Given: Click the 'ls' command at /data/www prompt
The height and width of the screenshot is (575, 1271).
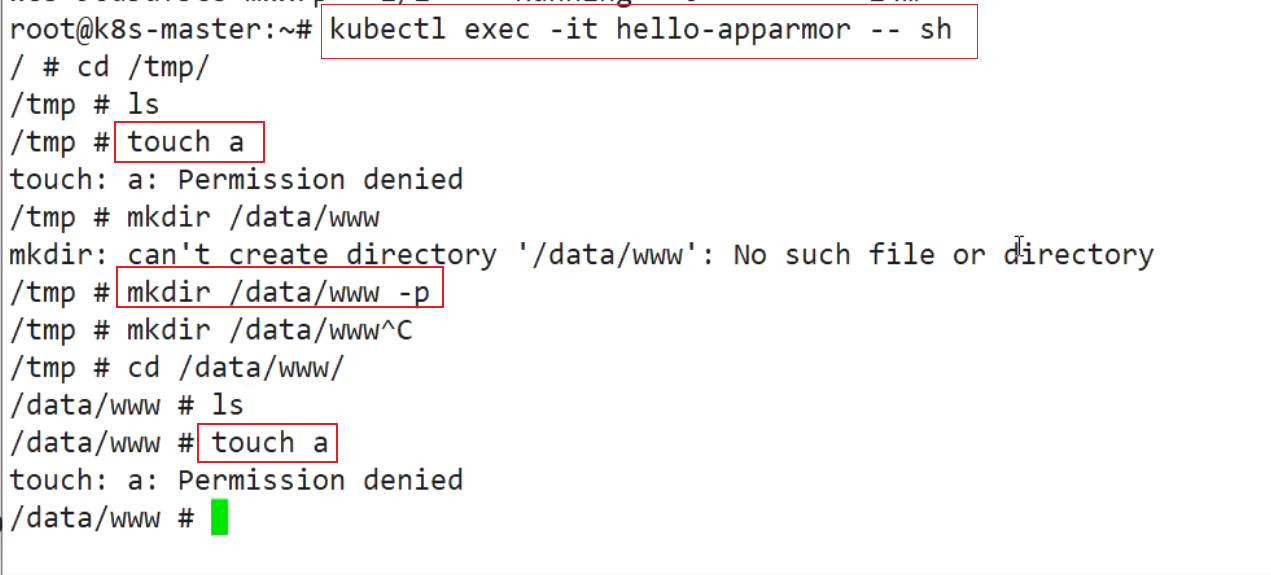Looking at the screenshot, I should [x=227, y=405].
